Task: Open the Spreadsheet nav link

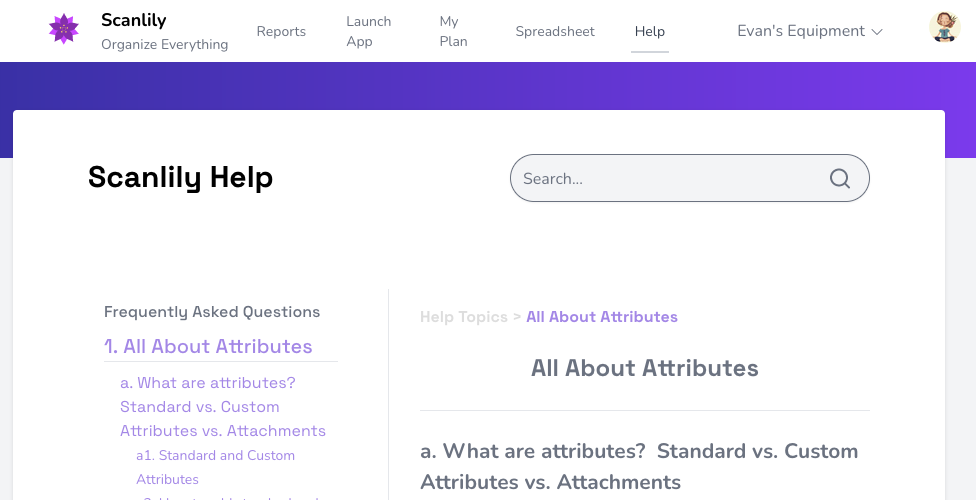Action: point(555,31)
